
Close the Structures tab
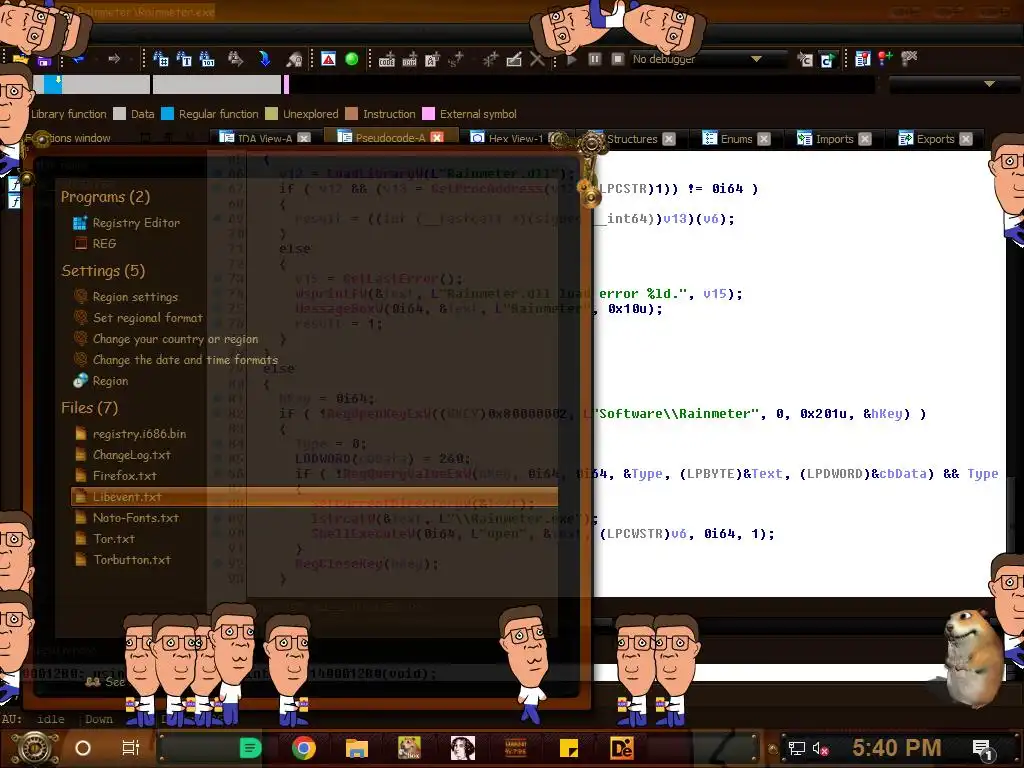[669, 139]
